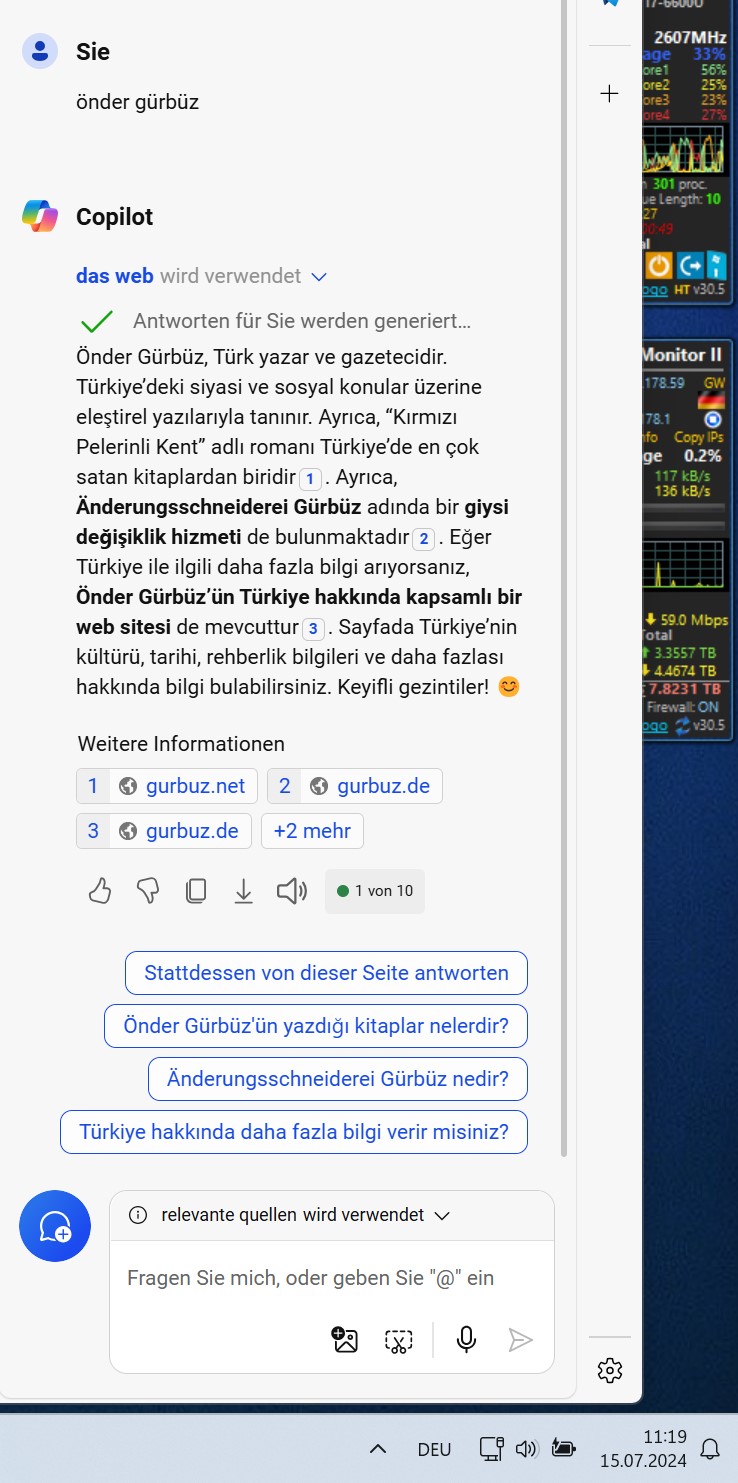Click the blue logoff arrow icon in gadget
The image size is (738, 1483).
coord(690,265)
